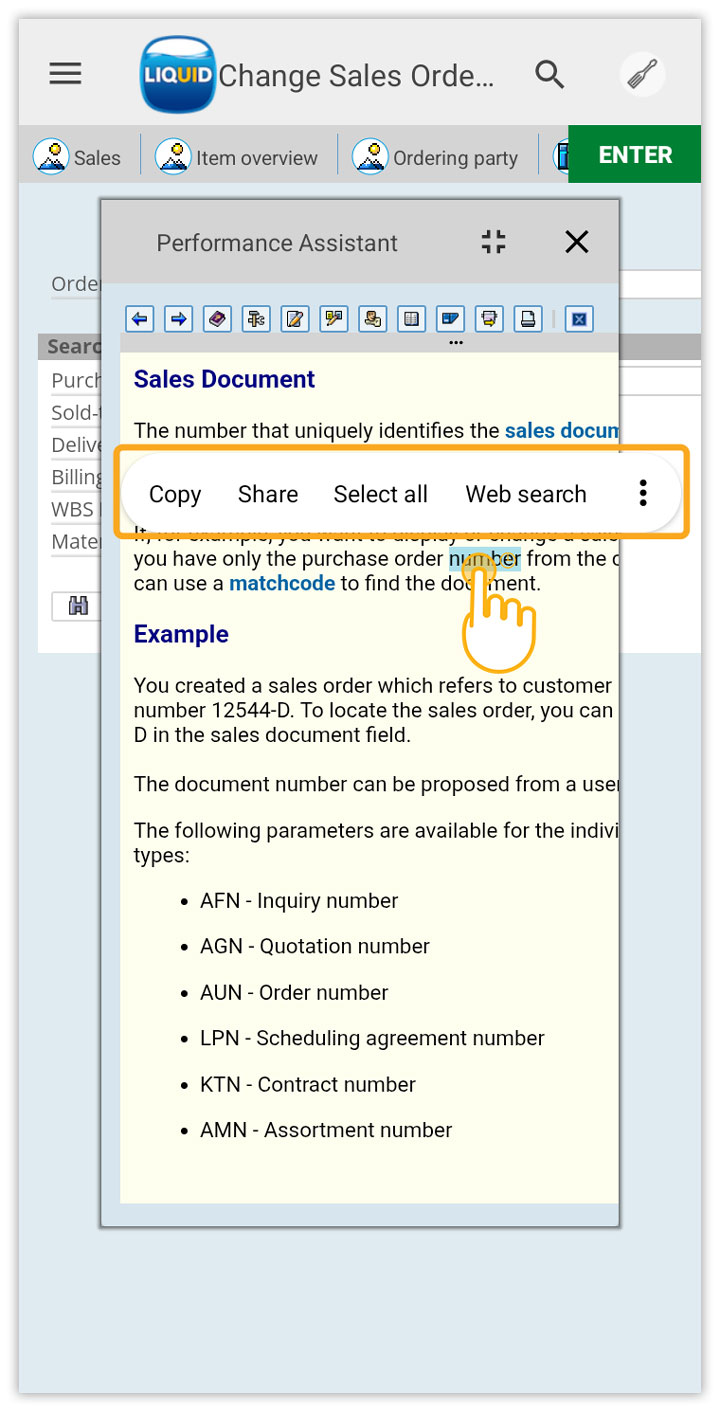Screen dimensions: 720x1412
Task: Choose Copy from the text selection menu
Action: [x=175, y=494]
